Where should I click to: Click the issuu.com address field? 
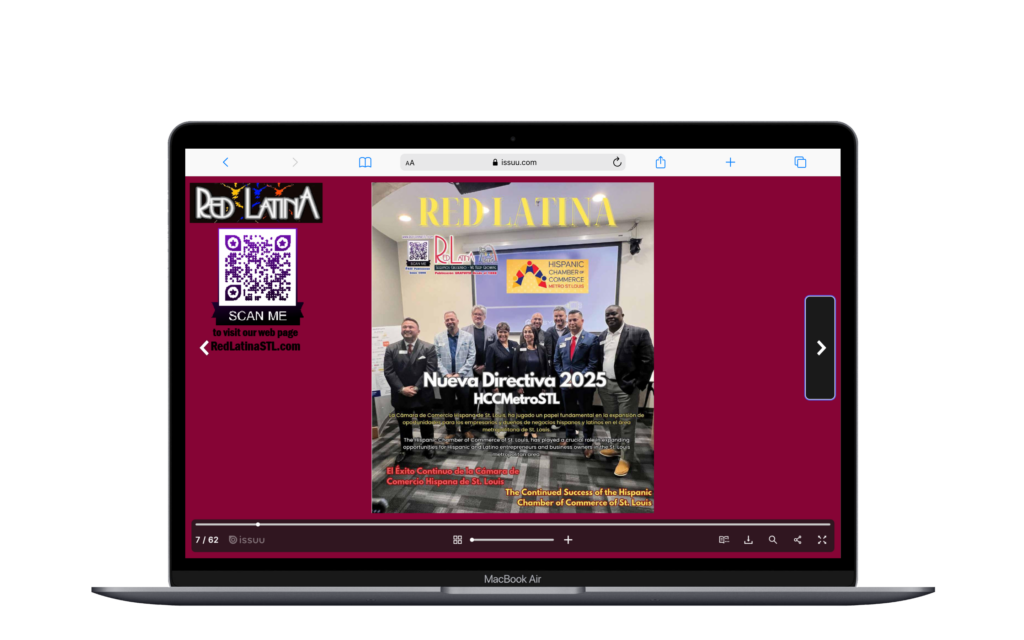coord(513,163)
